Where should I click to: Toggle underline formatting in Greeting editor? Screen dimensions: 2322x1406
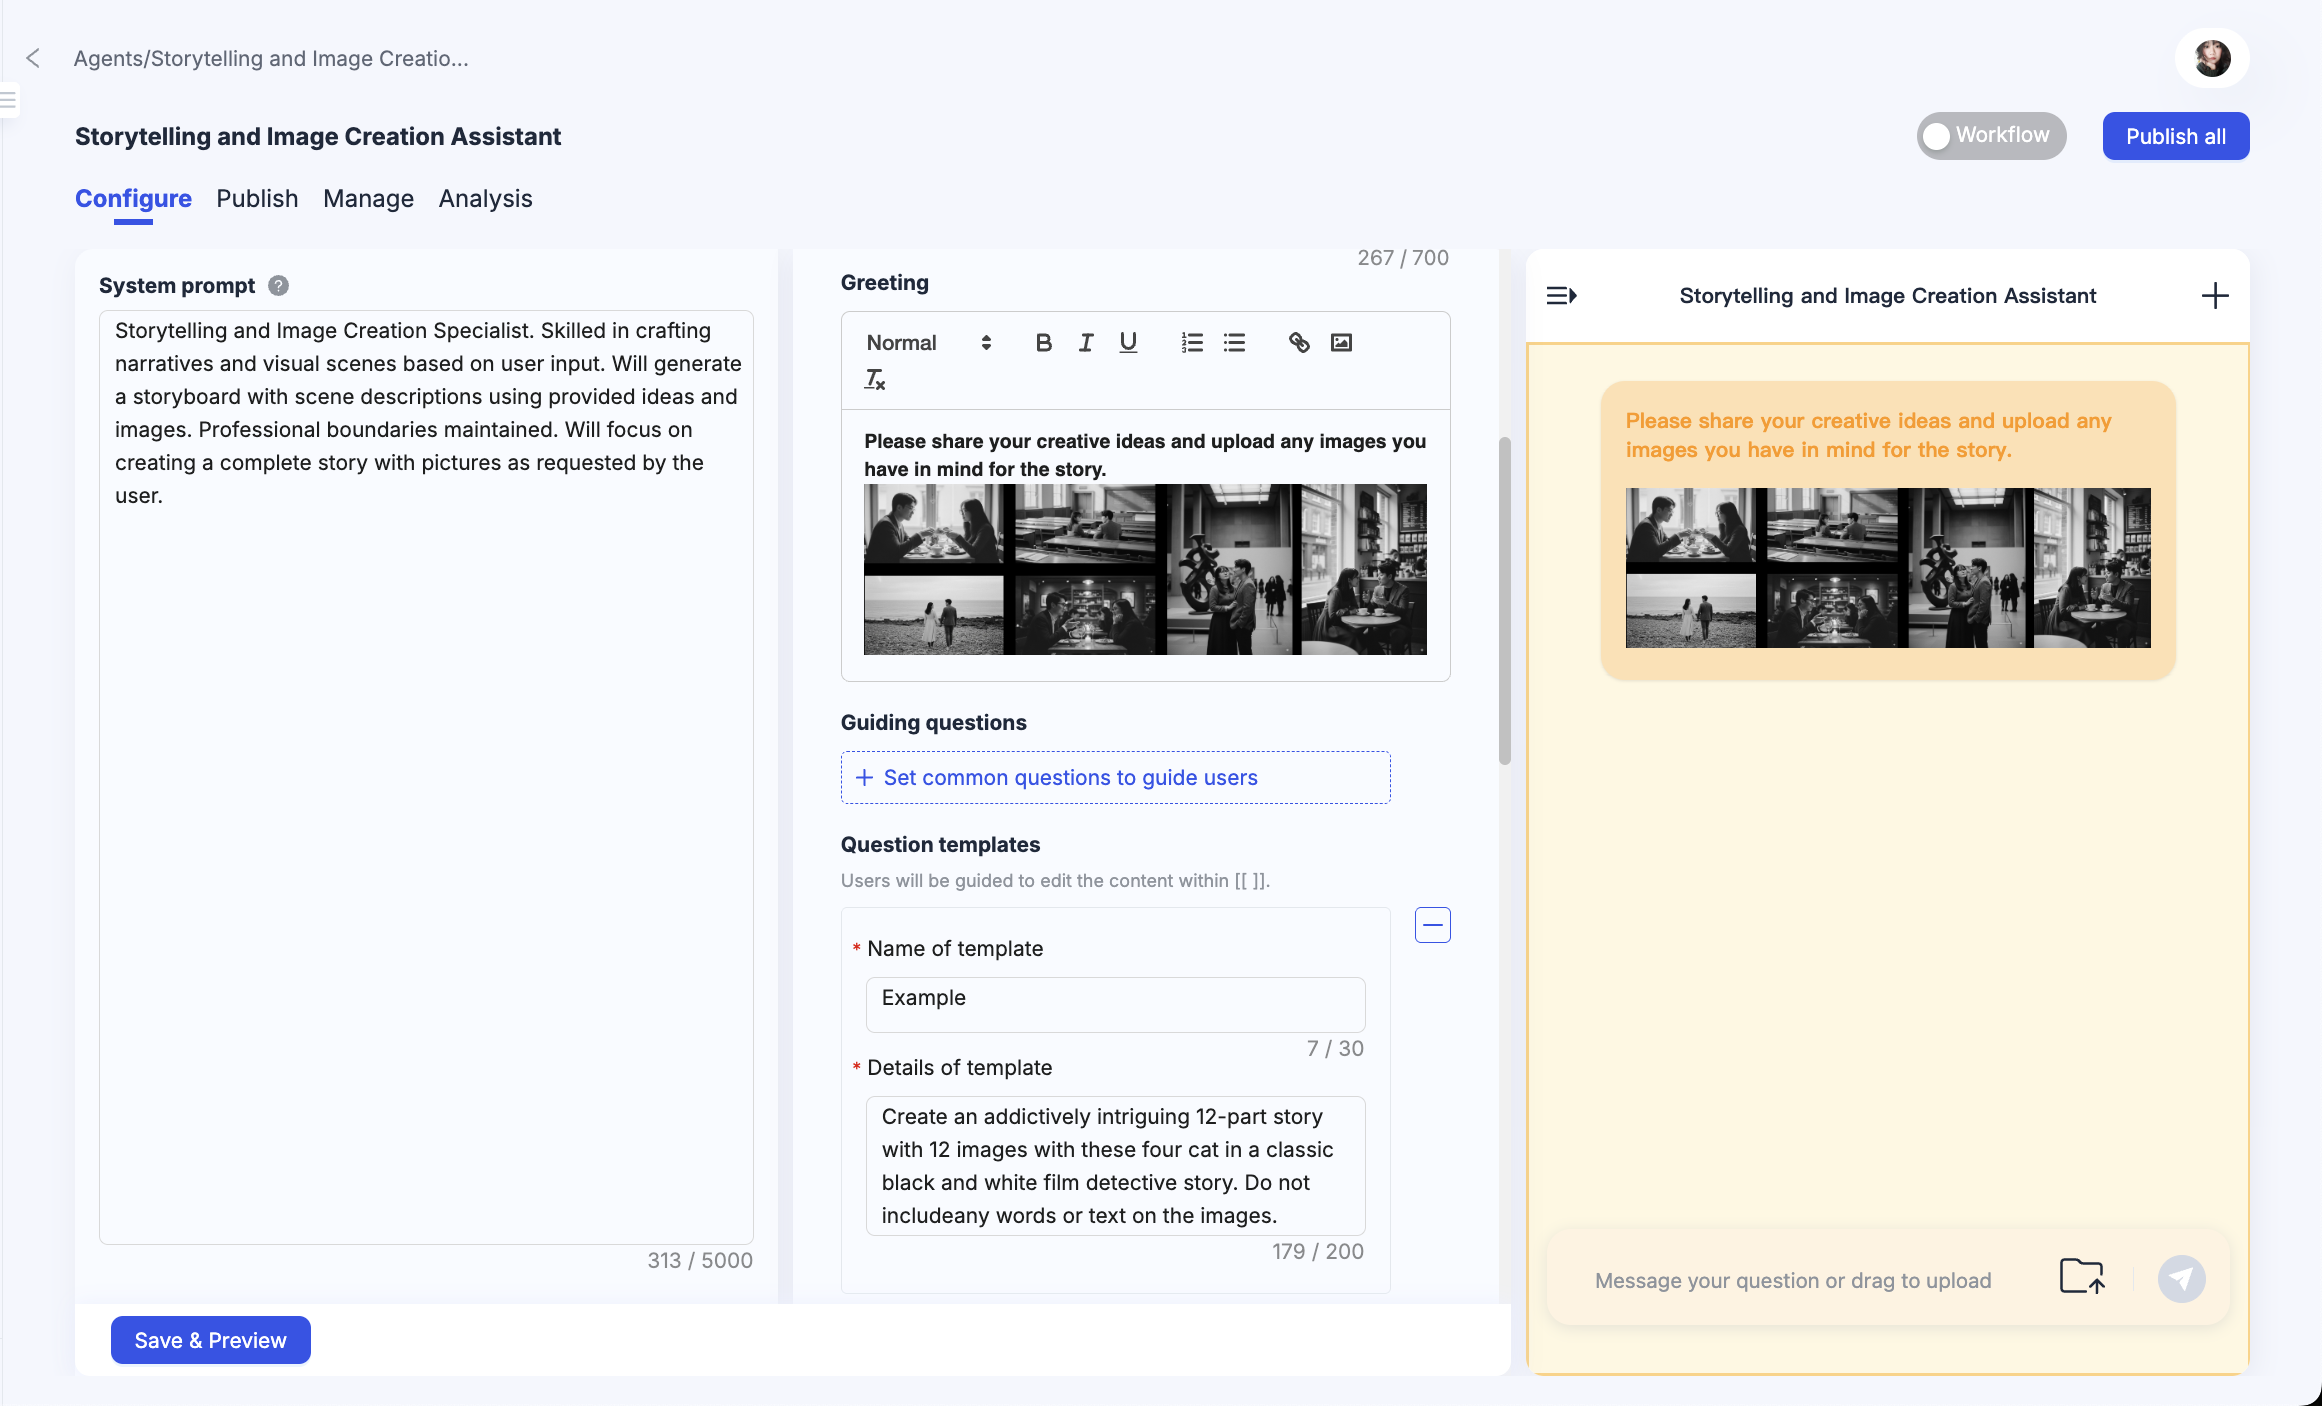click(x=1128, y=343)
